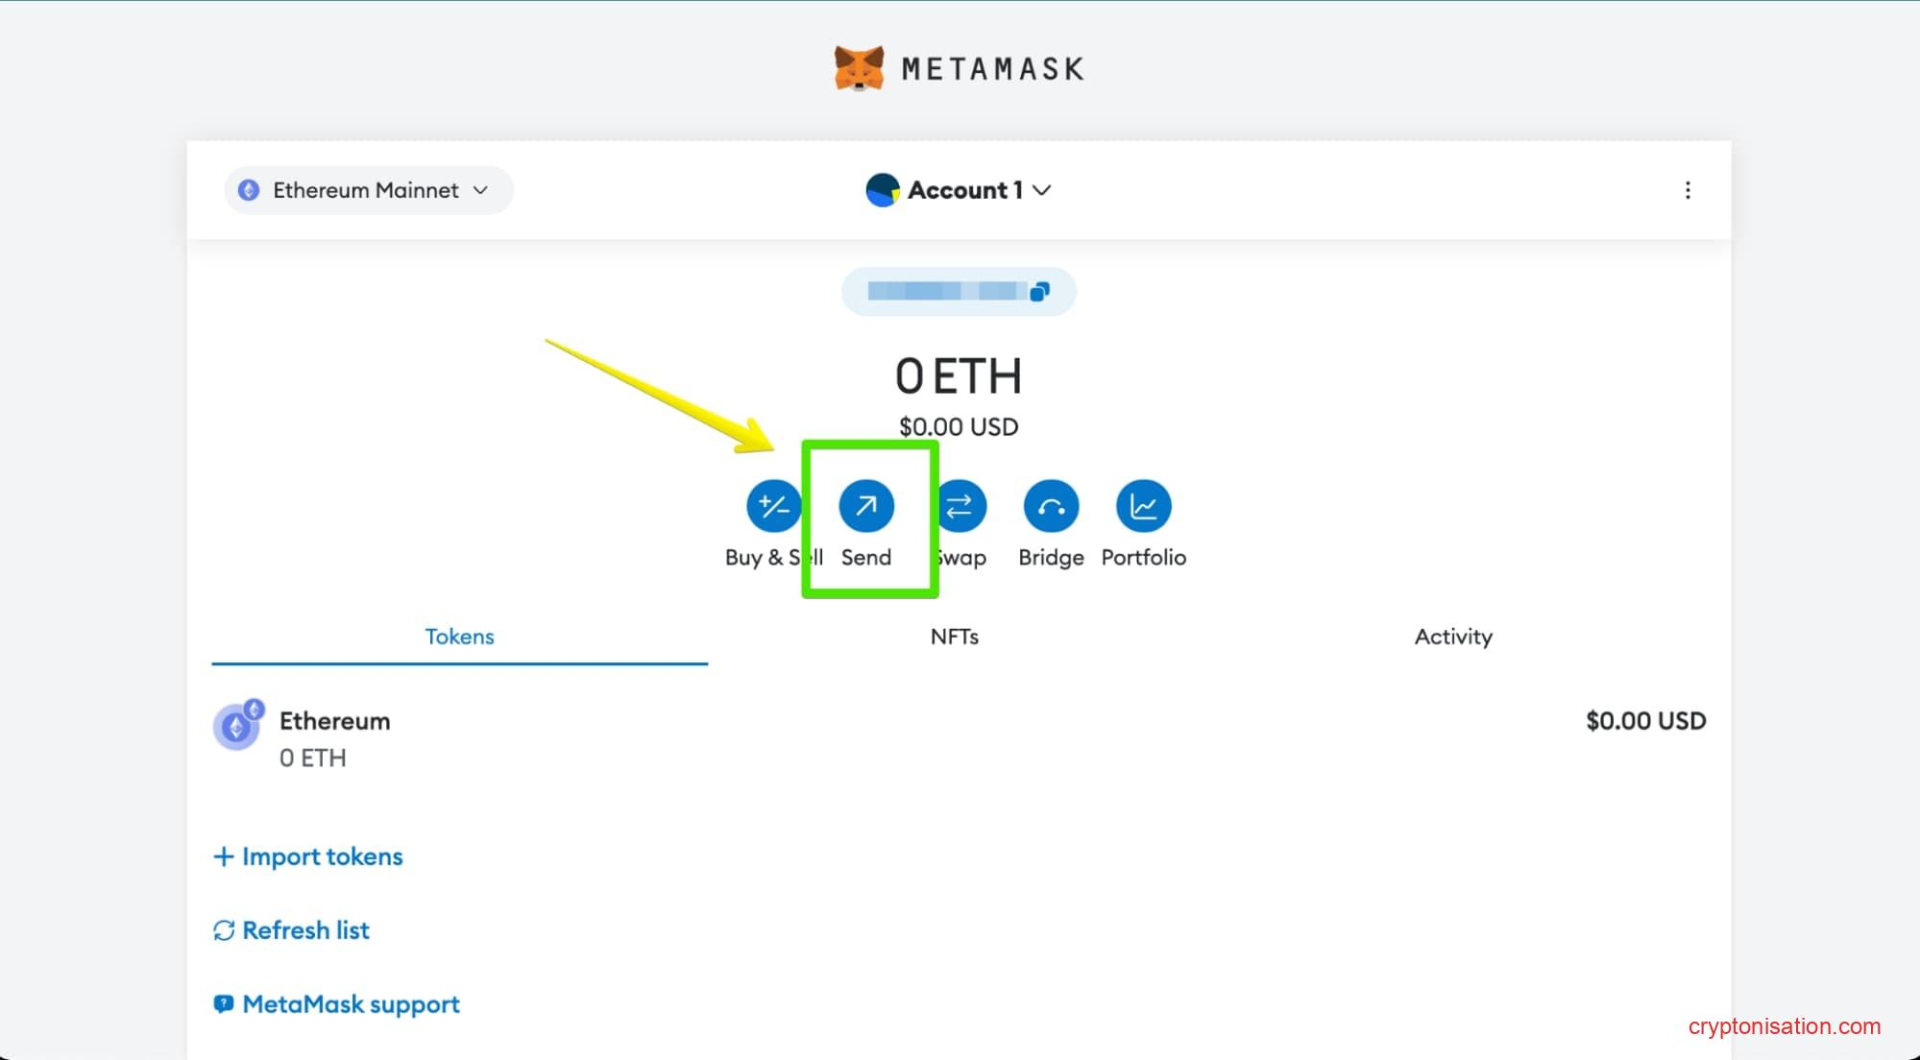
Task: Click the MetaMask fox logo
Action: pos(859,68)
